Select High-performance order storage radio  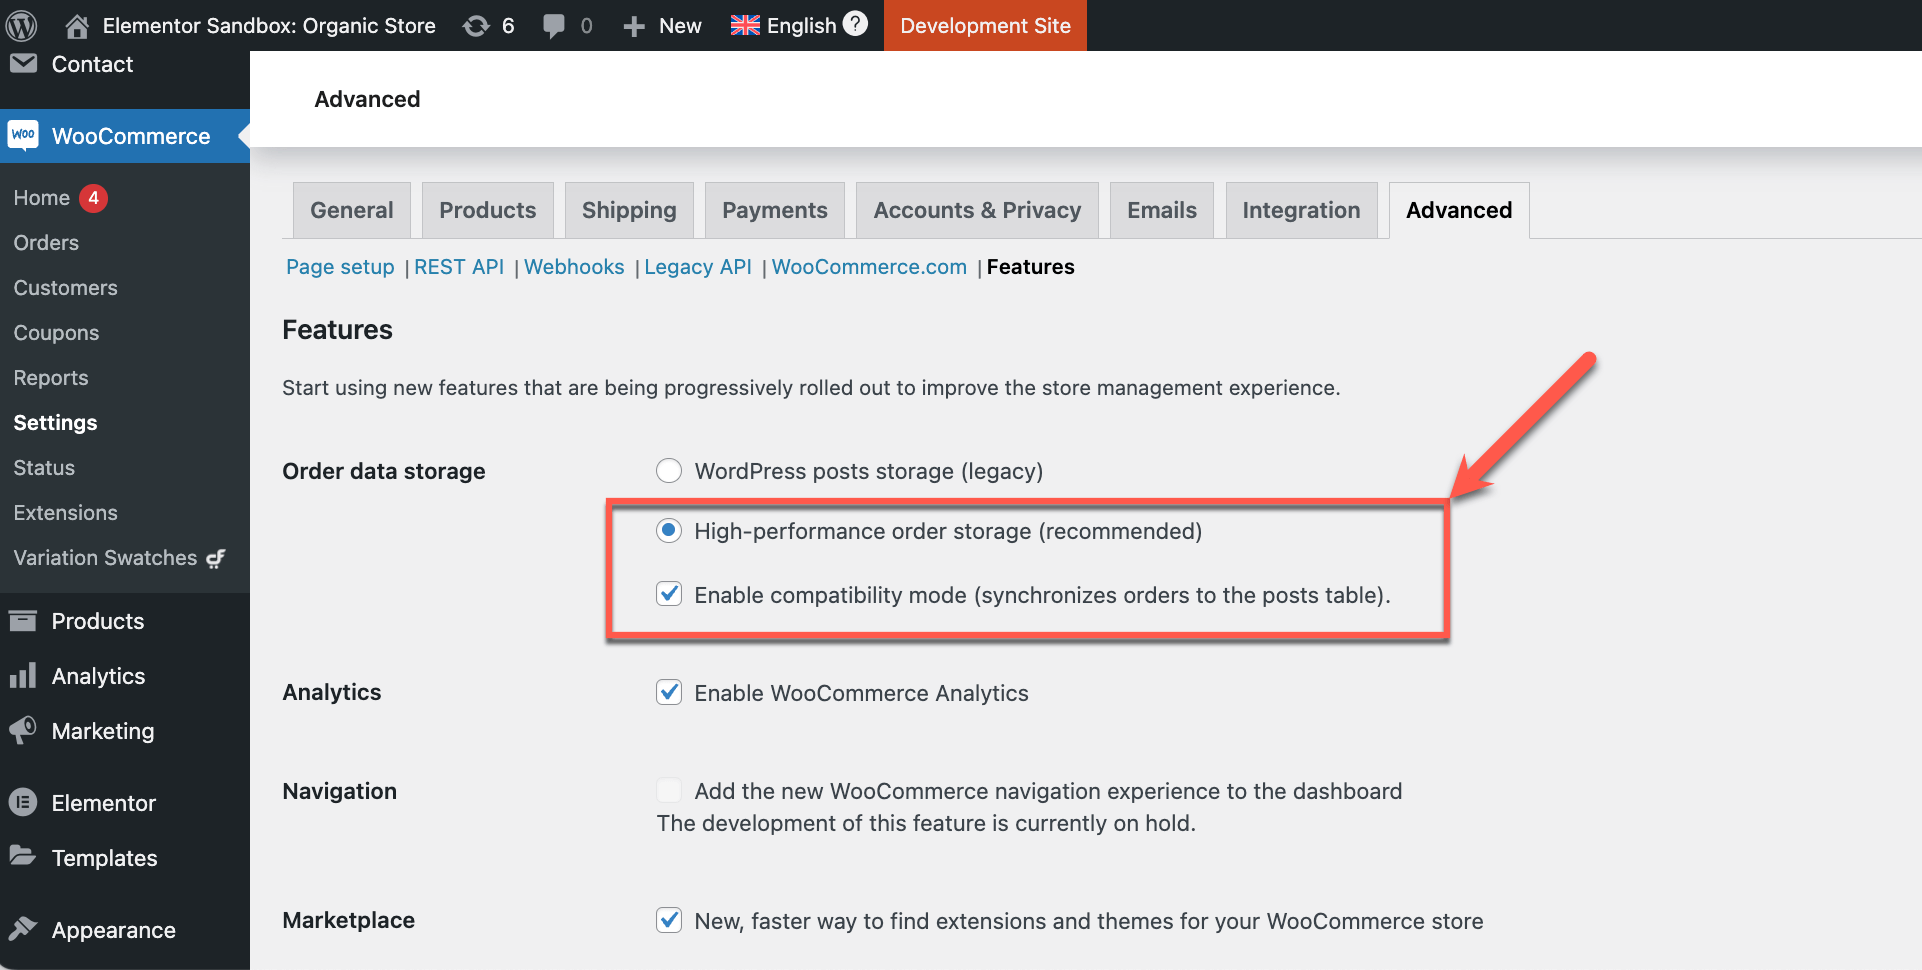[x=669, y=530]
